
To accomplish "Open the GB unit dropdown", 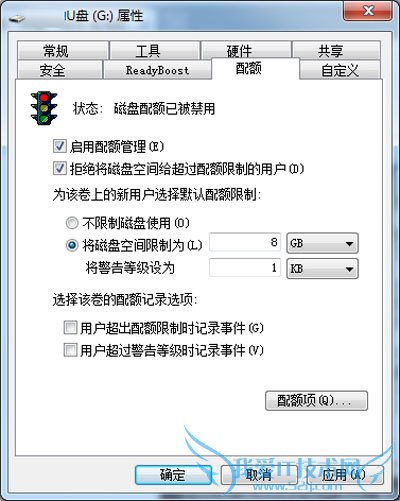I will 322,243.
